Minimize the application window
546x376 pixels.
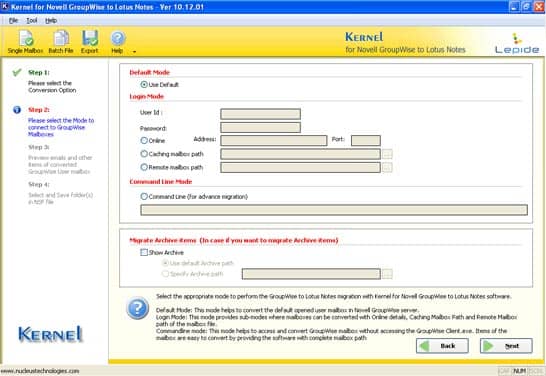pos(514,7)
